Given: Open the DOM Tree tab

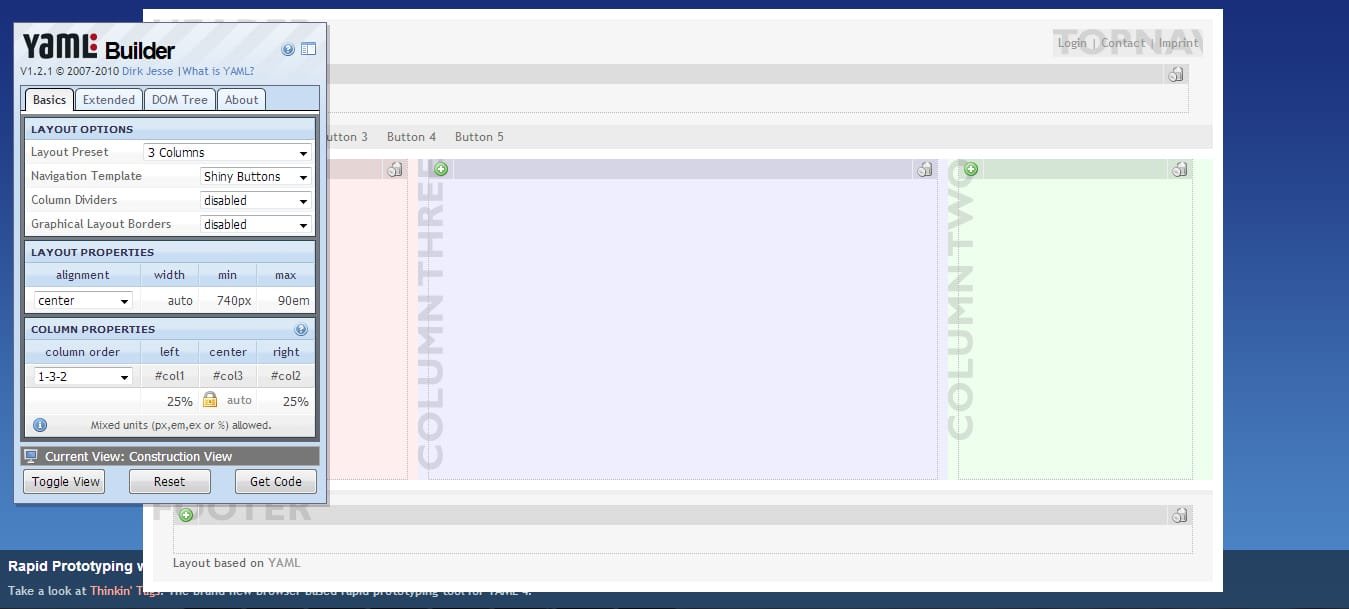Looking at the screenshot, I should 179,99.
